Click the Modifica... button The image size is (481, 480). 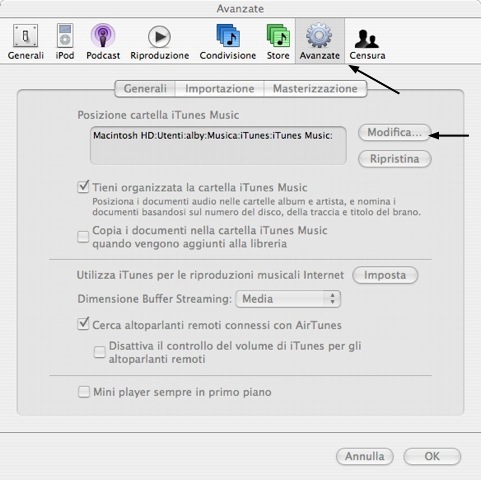(395, 133)
